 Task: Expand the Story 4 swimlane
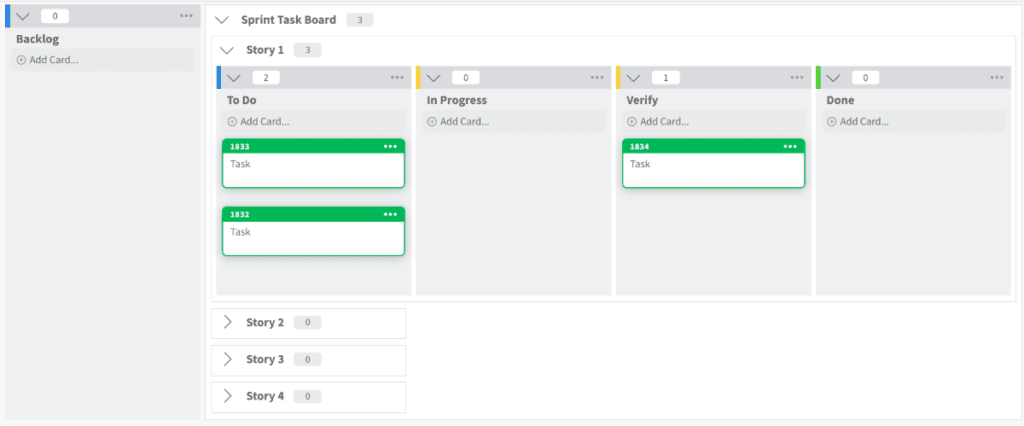click(227, 396)
